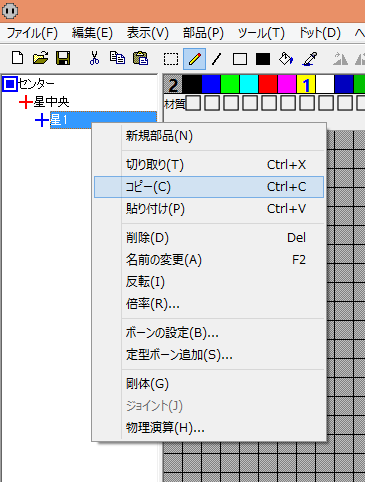Pick the bright blue color swatch
The height and width of the screenshot is (482, 365).
[x=211, y=84]
